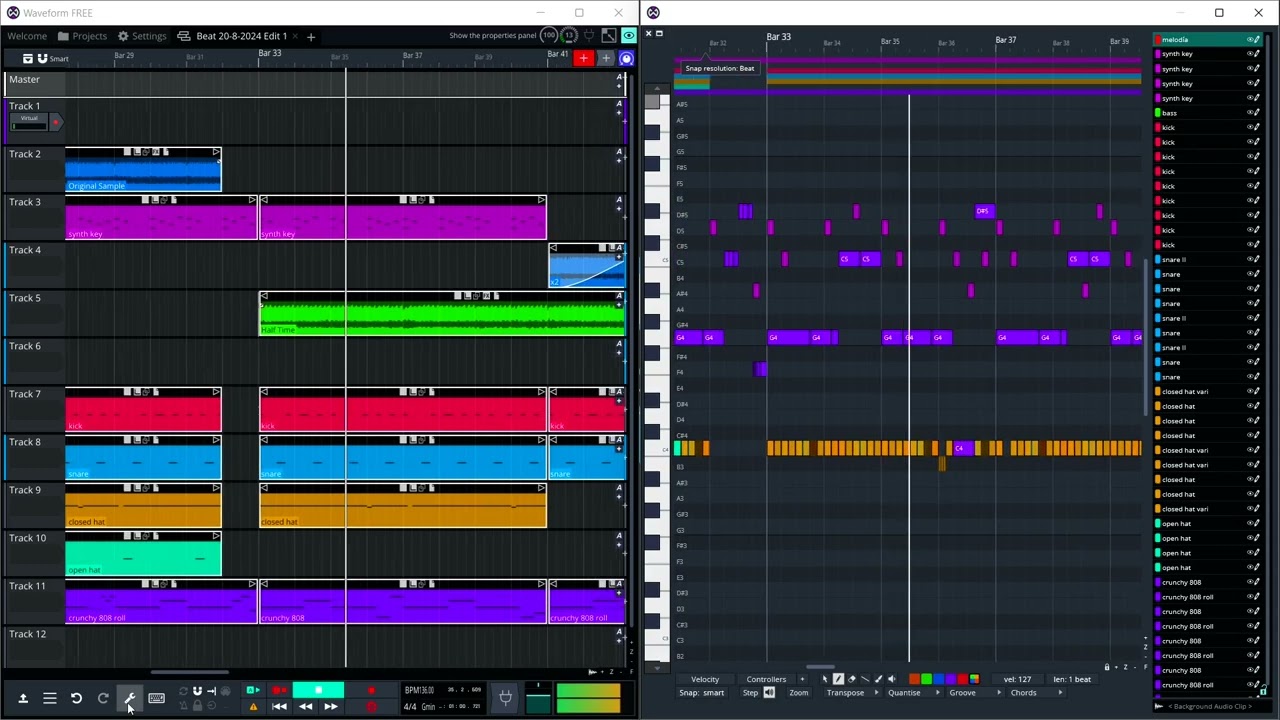Toggle the loop button in transport
This screenshot has height=720, width=1280.
tap(184, 691)
